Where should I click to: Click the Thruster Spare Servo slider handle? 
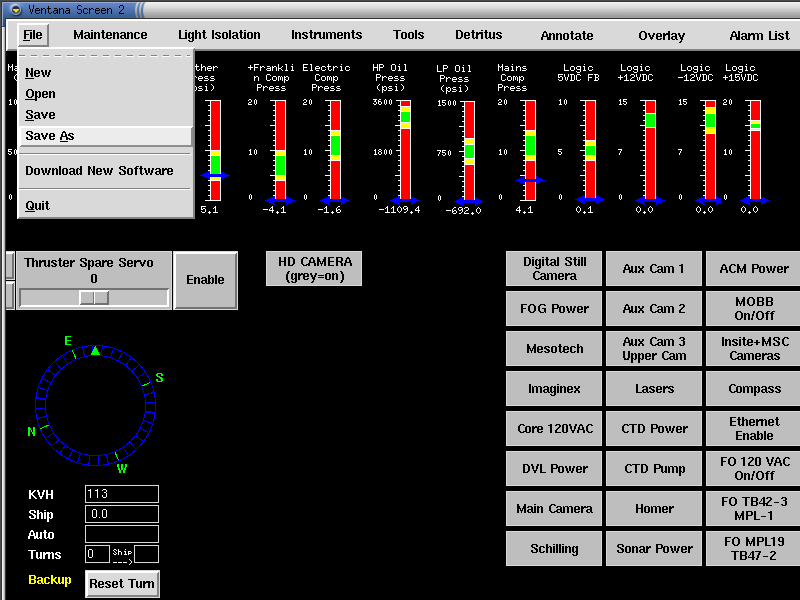click(94, 298)
